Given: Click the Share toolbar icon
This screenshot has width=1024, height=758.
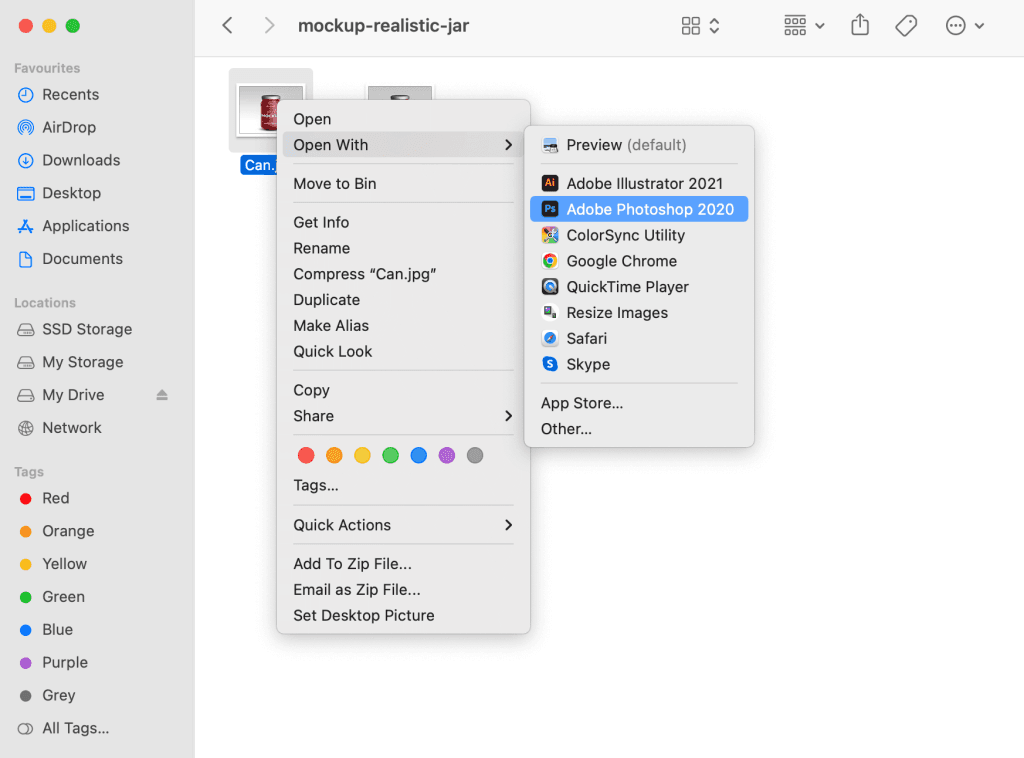Looking at the screenshot, I should click(860, 25).
